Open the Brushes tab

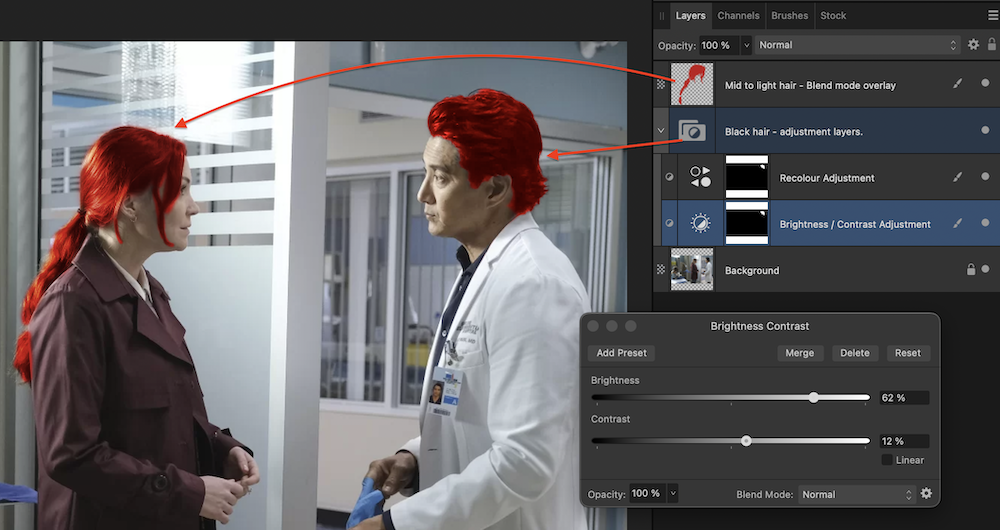790,15
